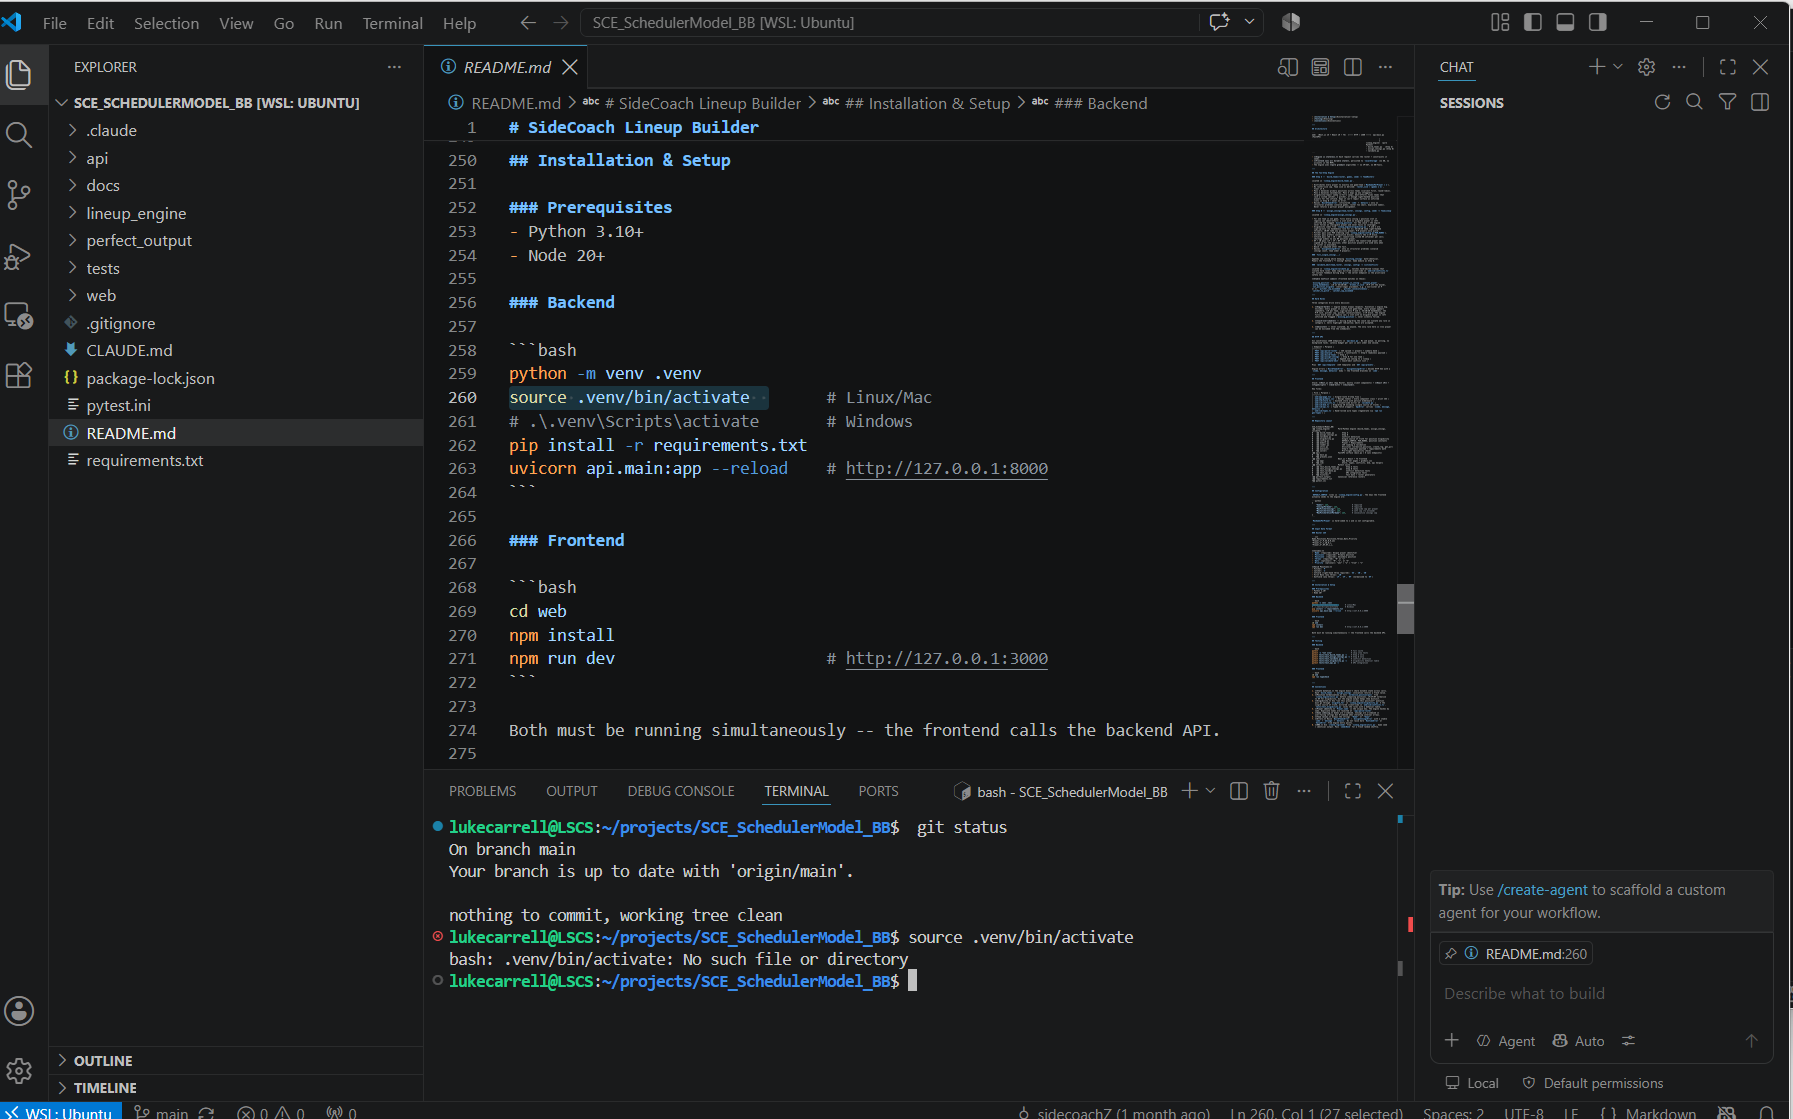The image size is (1793, 1119).
Task: Open the Copilot chat icon in title bar
Action: pyautogui.click(x=1220, y=22)
